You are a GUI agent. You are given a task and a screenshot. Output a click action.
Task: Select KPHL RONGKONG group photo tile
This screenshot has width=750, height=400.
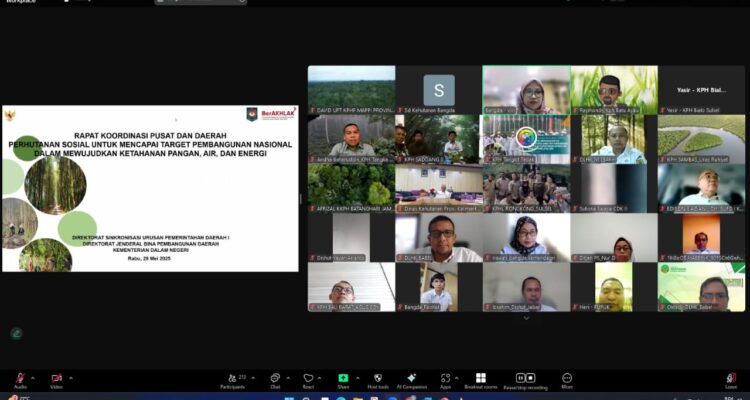(x=526, y=189)
